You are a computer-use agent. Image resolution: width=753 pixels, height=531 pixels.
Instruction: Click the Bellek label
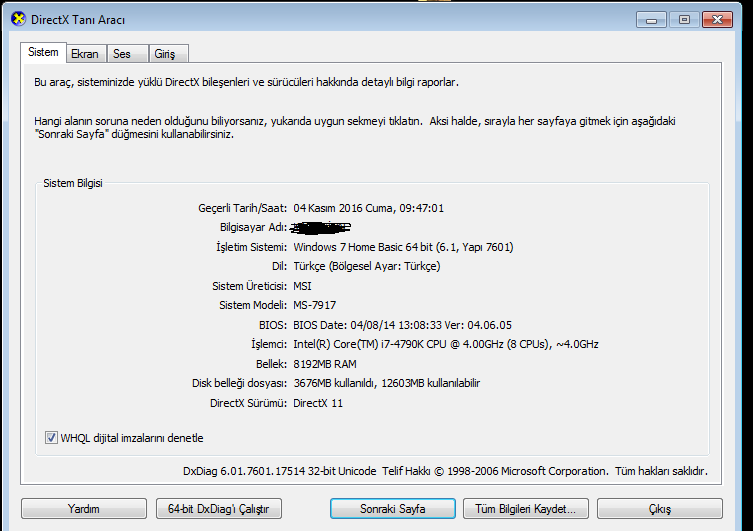pos(271,364)
